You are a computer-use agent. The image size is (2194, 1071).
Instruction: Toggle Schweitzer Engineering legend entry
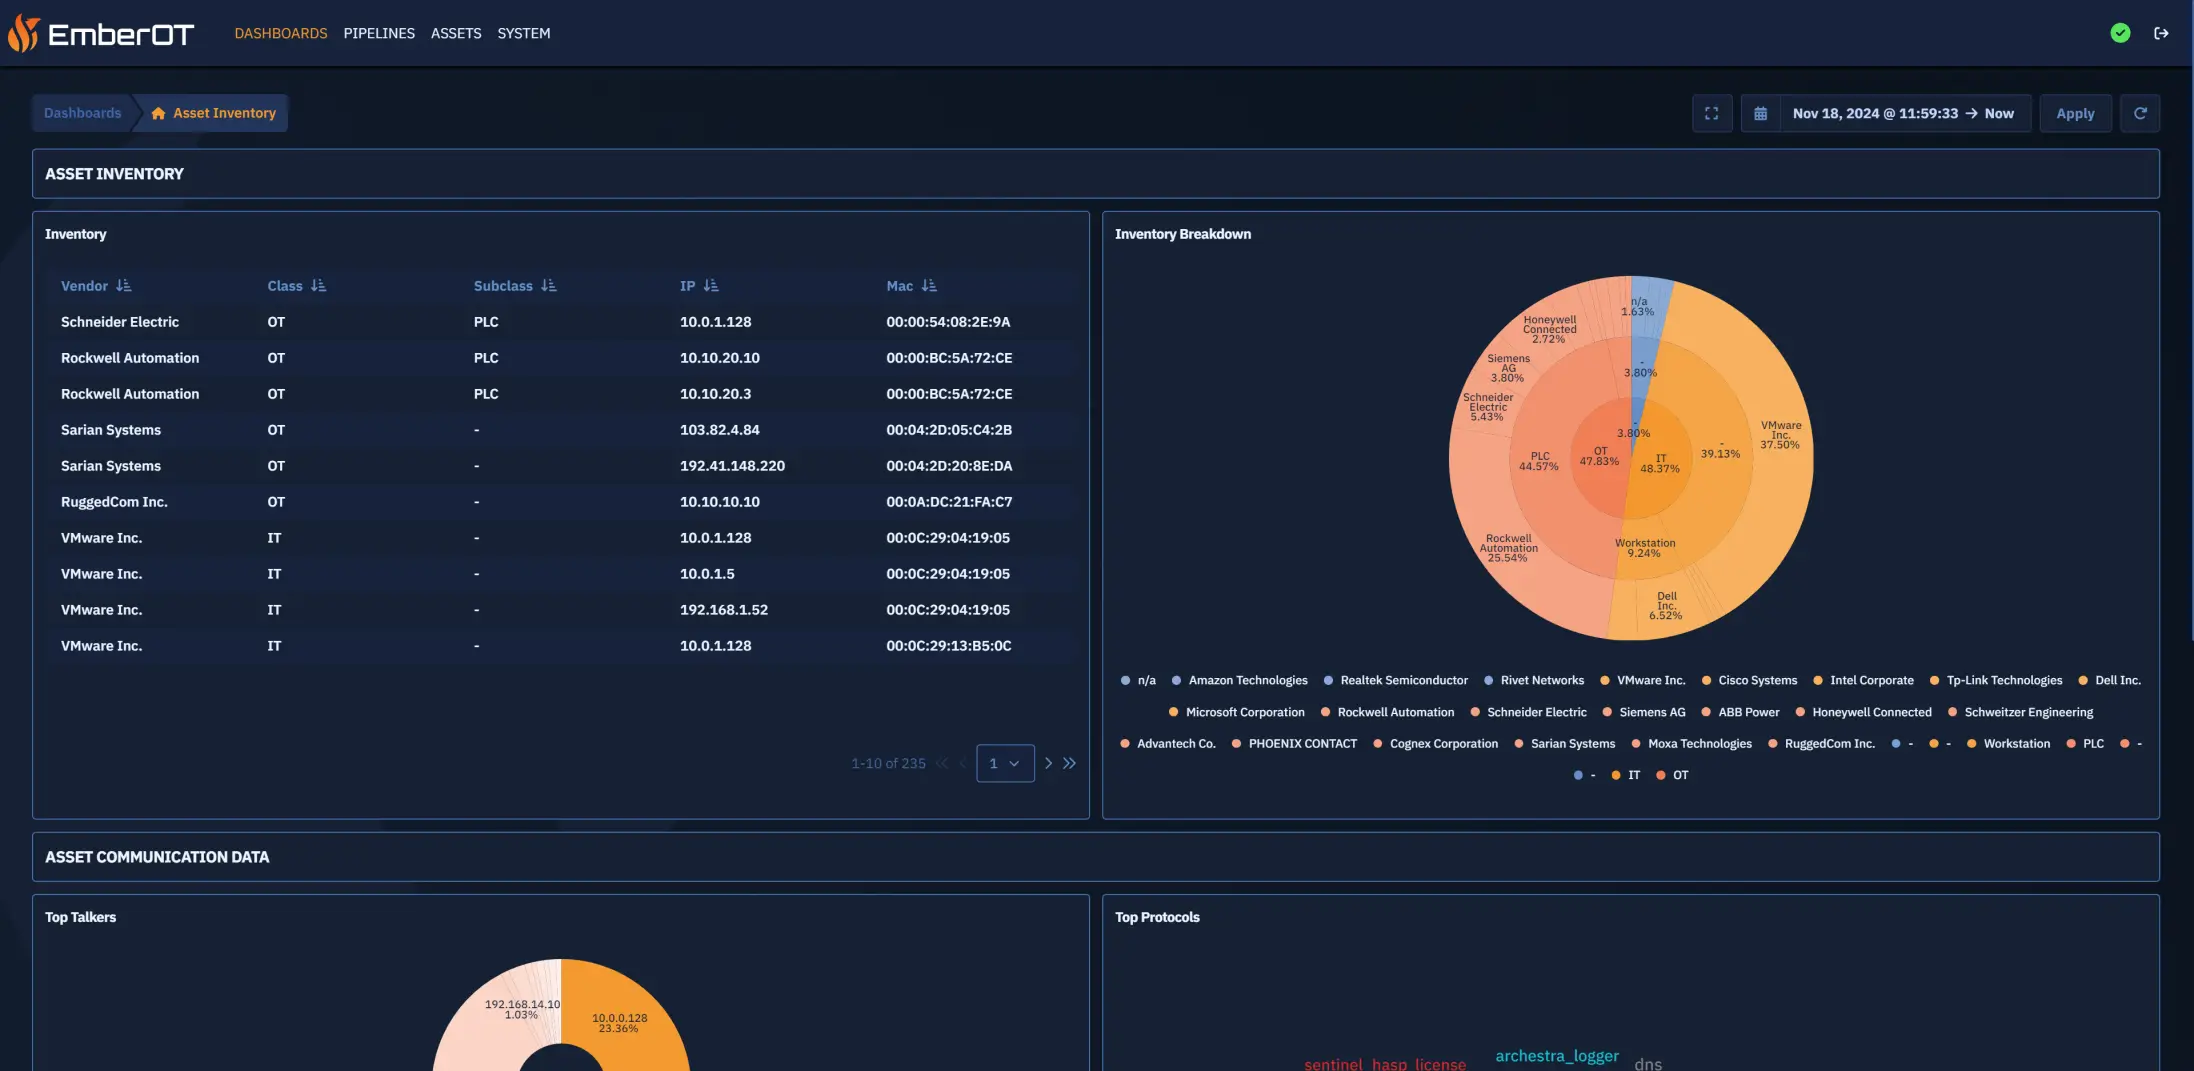point(2020,712)
